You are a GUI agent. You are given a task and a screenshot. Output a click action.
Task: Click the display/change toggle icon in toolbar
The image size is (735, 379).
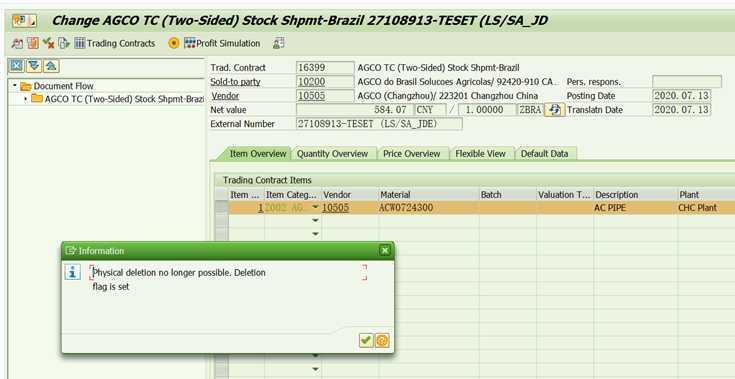coord(17,44)
